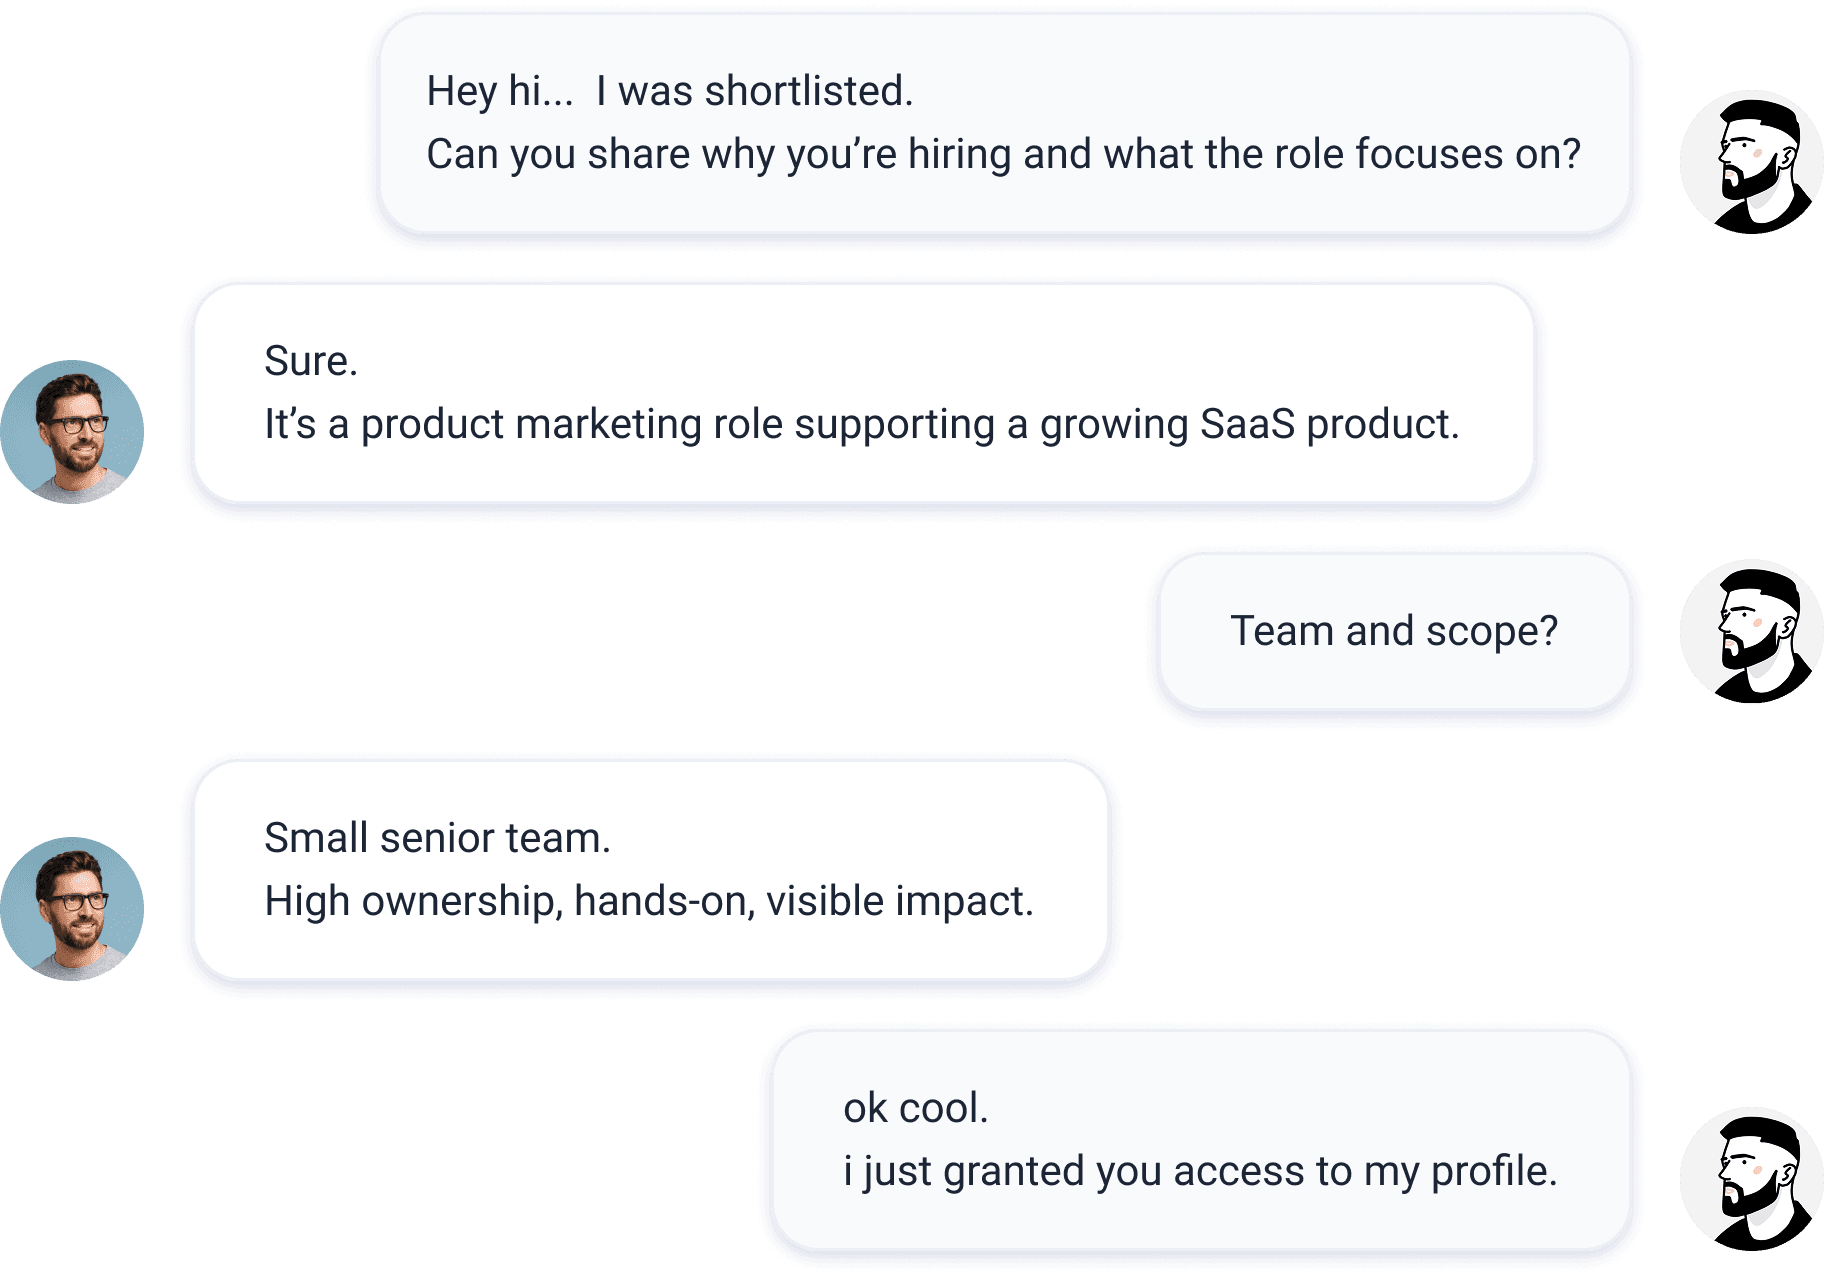Click the "Sure." reply text
The width and height of the screenshot is (1824, 1275).
(311, 361)
